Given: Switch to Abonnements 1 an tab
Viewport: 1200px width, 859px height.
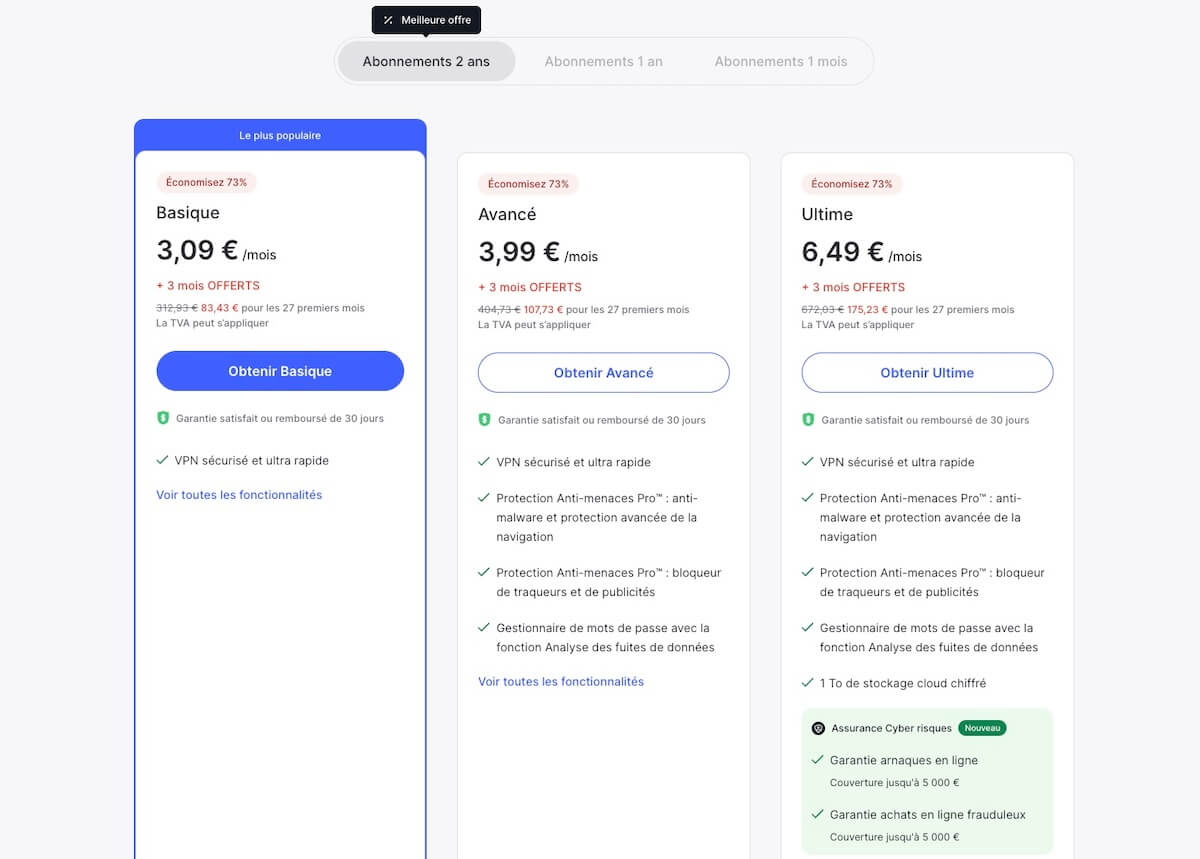Looking at the screenshot, I should (604, 61).
